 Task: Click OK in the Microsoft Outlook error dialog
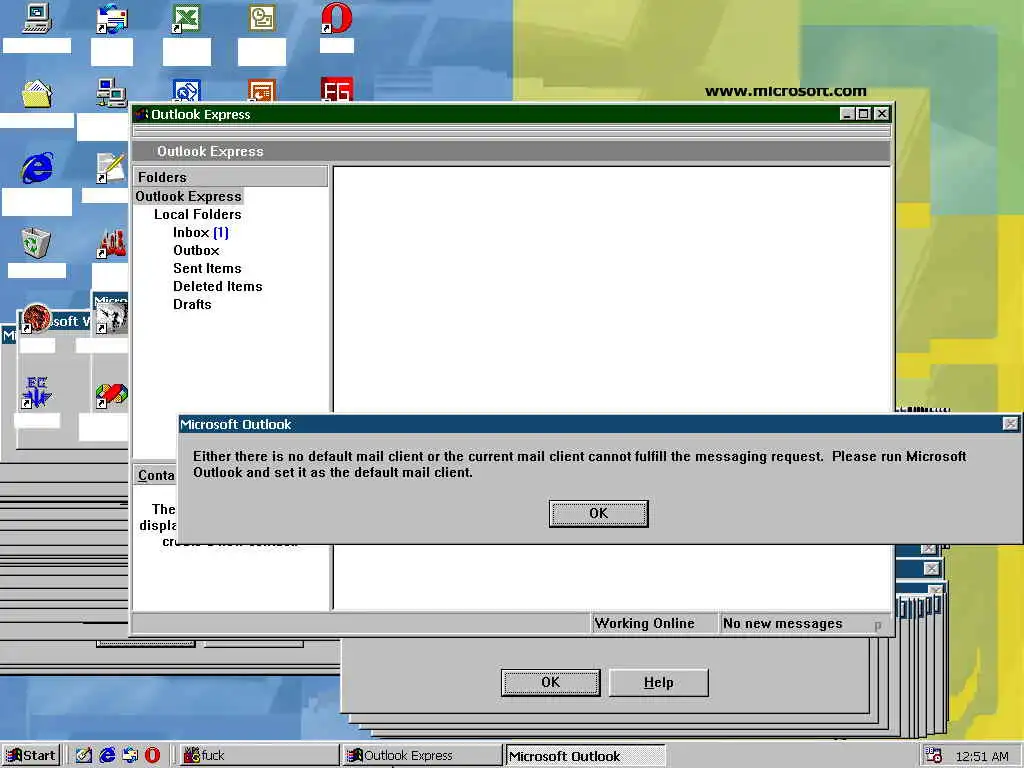598,513
